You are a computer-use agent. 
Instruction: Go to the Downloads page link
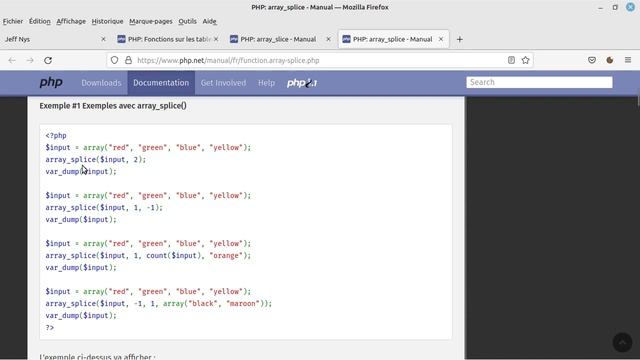click(x=101, y=83)
